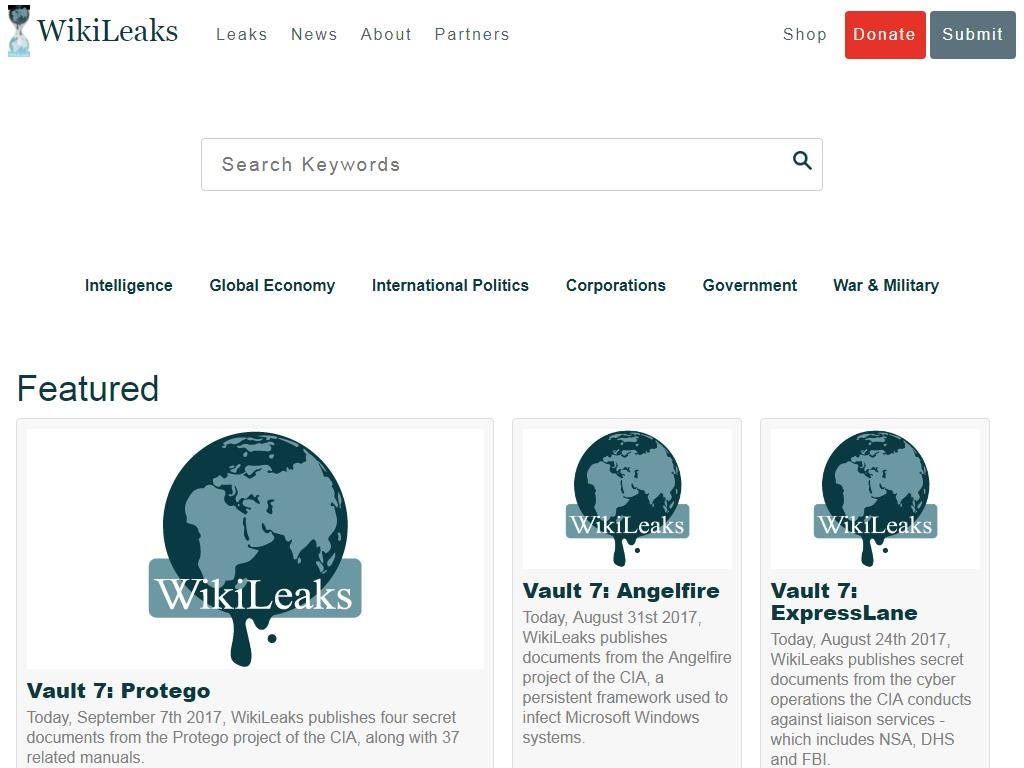The image size is (1024, 768).
Task: Visit the Shop link
Action: [x=805, y=34]
